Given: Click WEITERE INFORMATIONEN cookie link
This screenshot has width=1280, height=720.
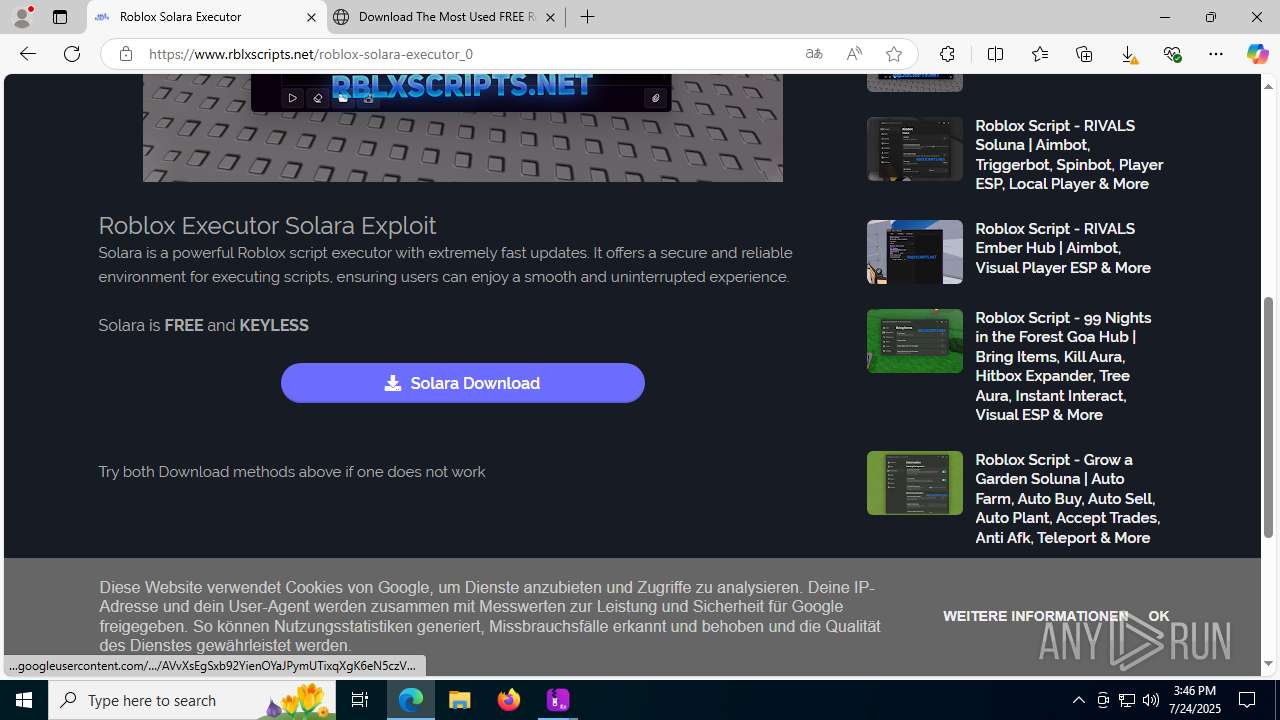Looking at the screenshot, I should [1035, 616].
